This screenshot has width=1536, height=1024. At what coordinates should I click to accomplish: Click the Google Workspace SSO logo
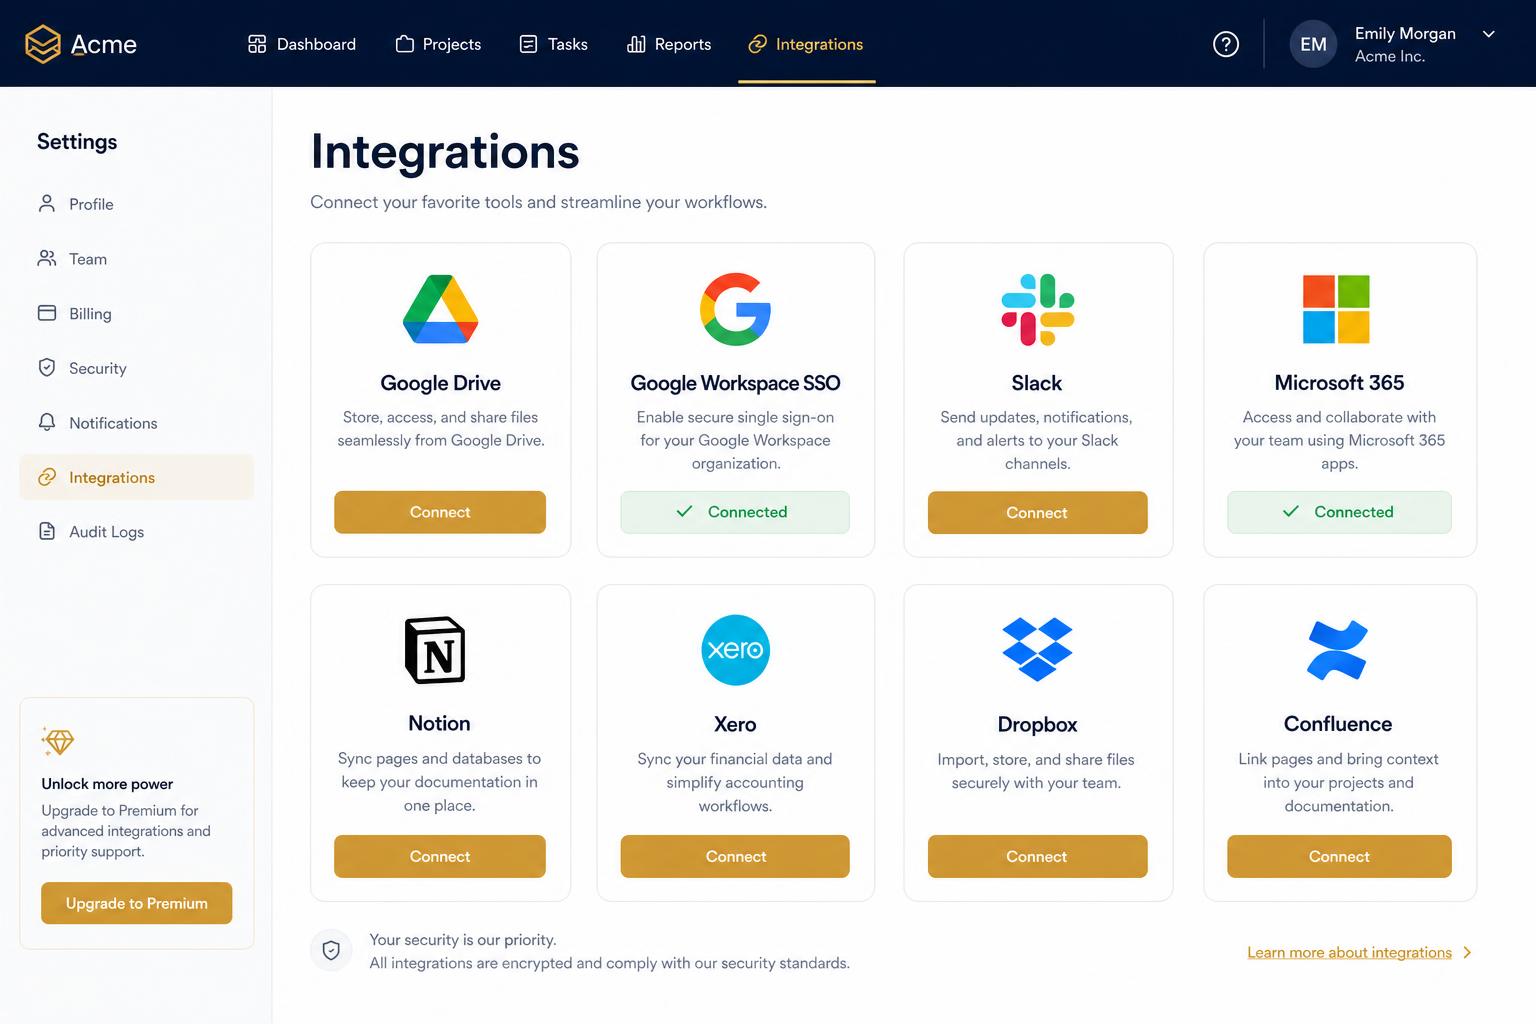[735, 309]
